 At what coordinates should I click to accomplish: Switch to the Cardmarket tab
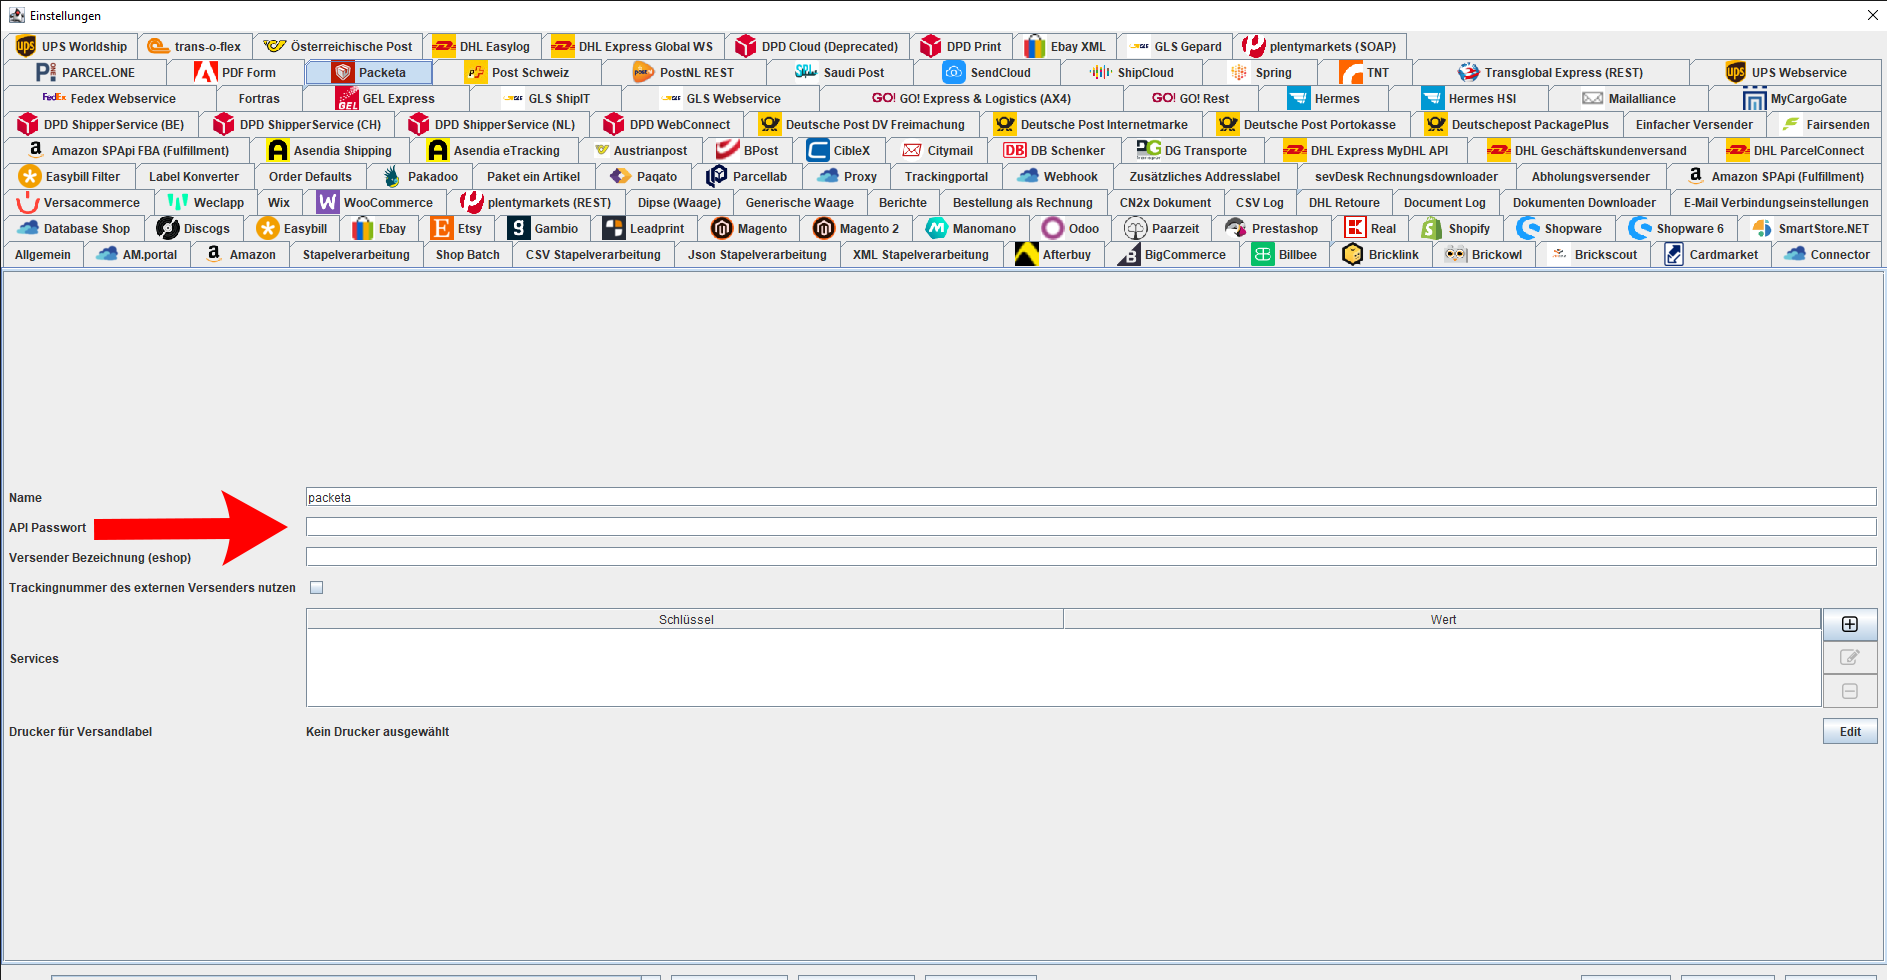coord(1711,254)
